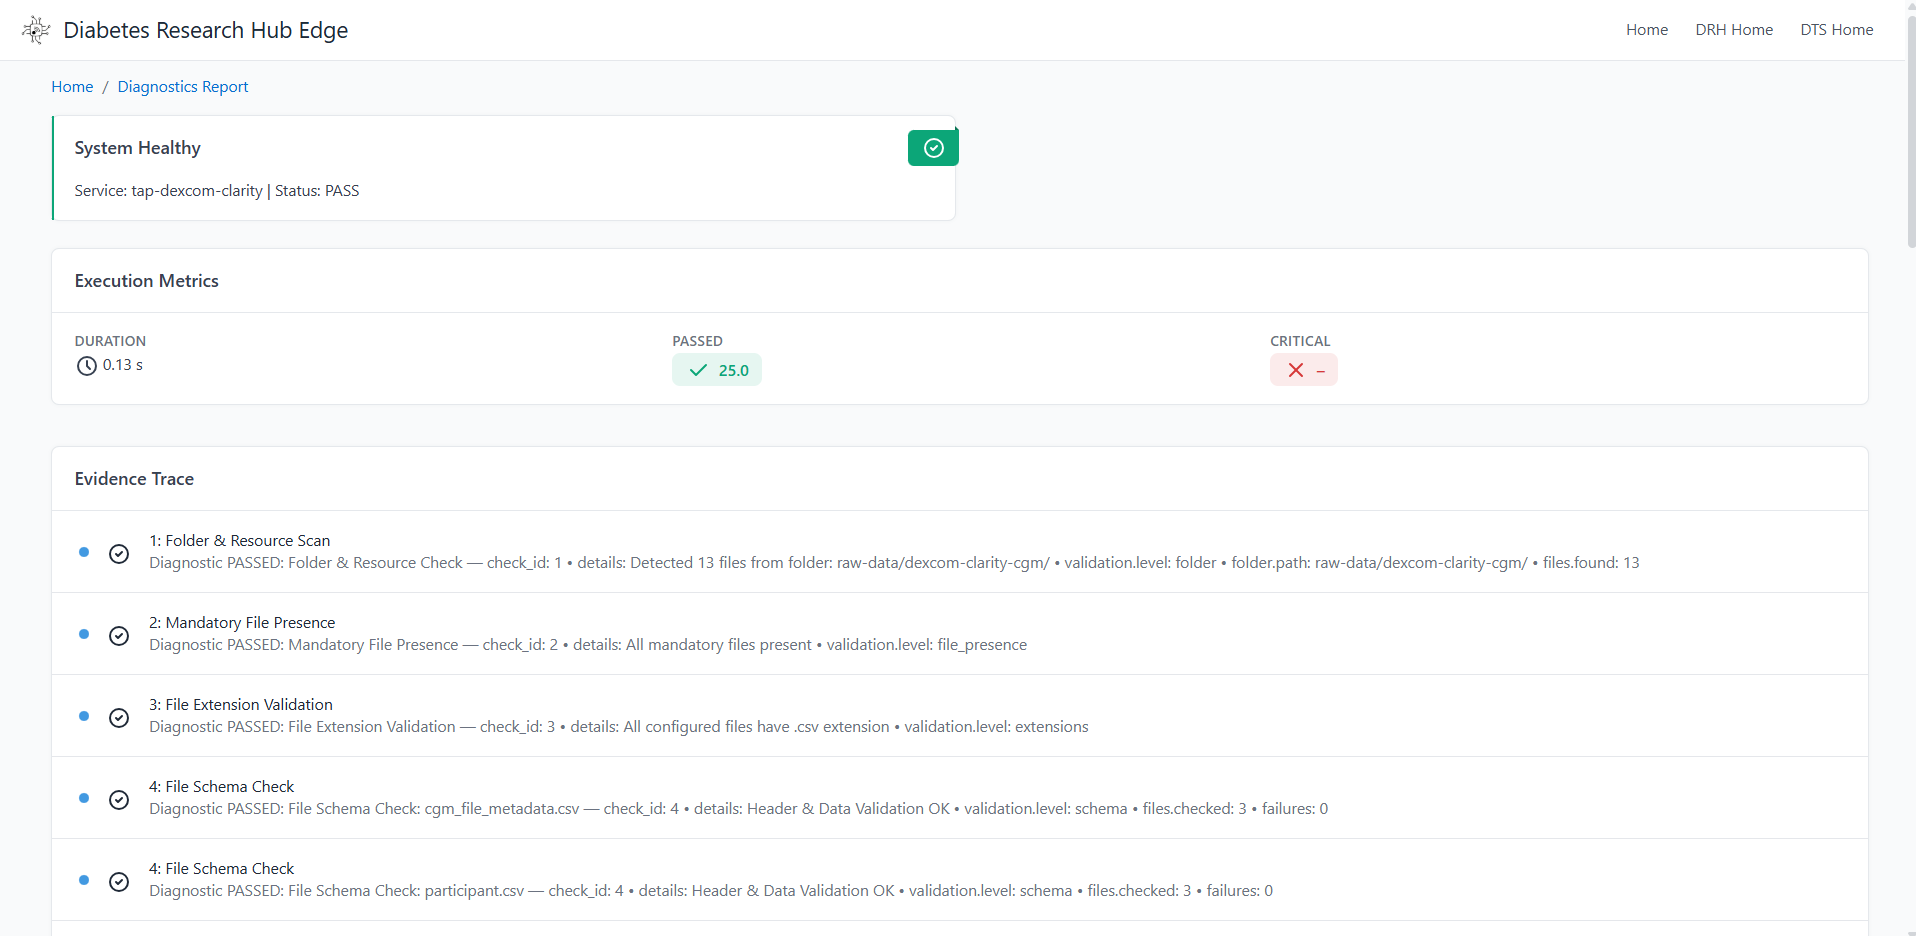Open the Home item in top navigation
1916x936 pixels.
[1646, 30]
